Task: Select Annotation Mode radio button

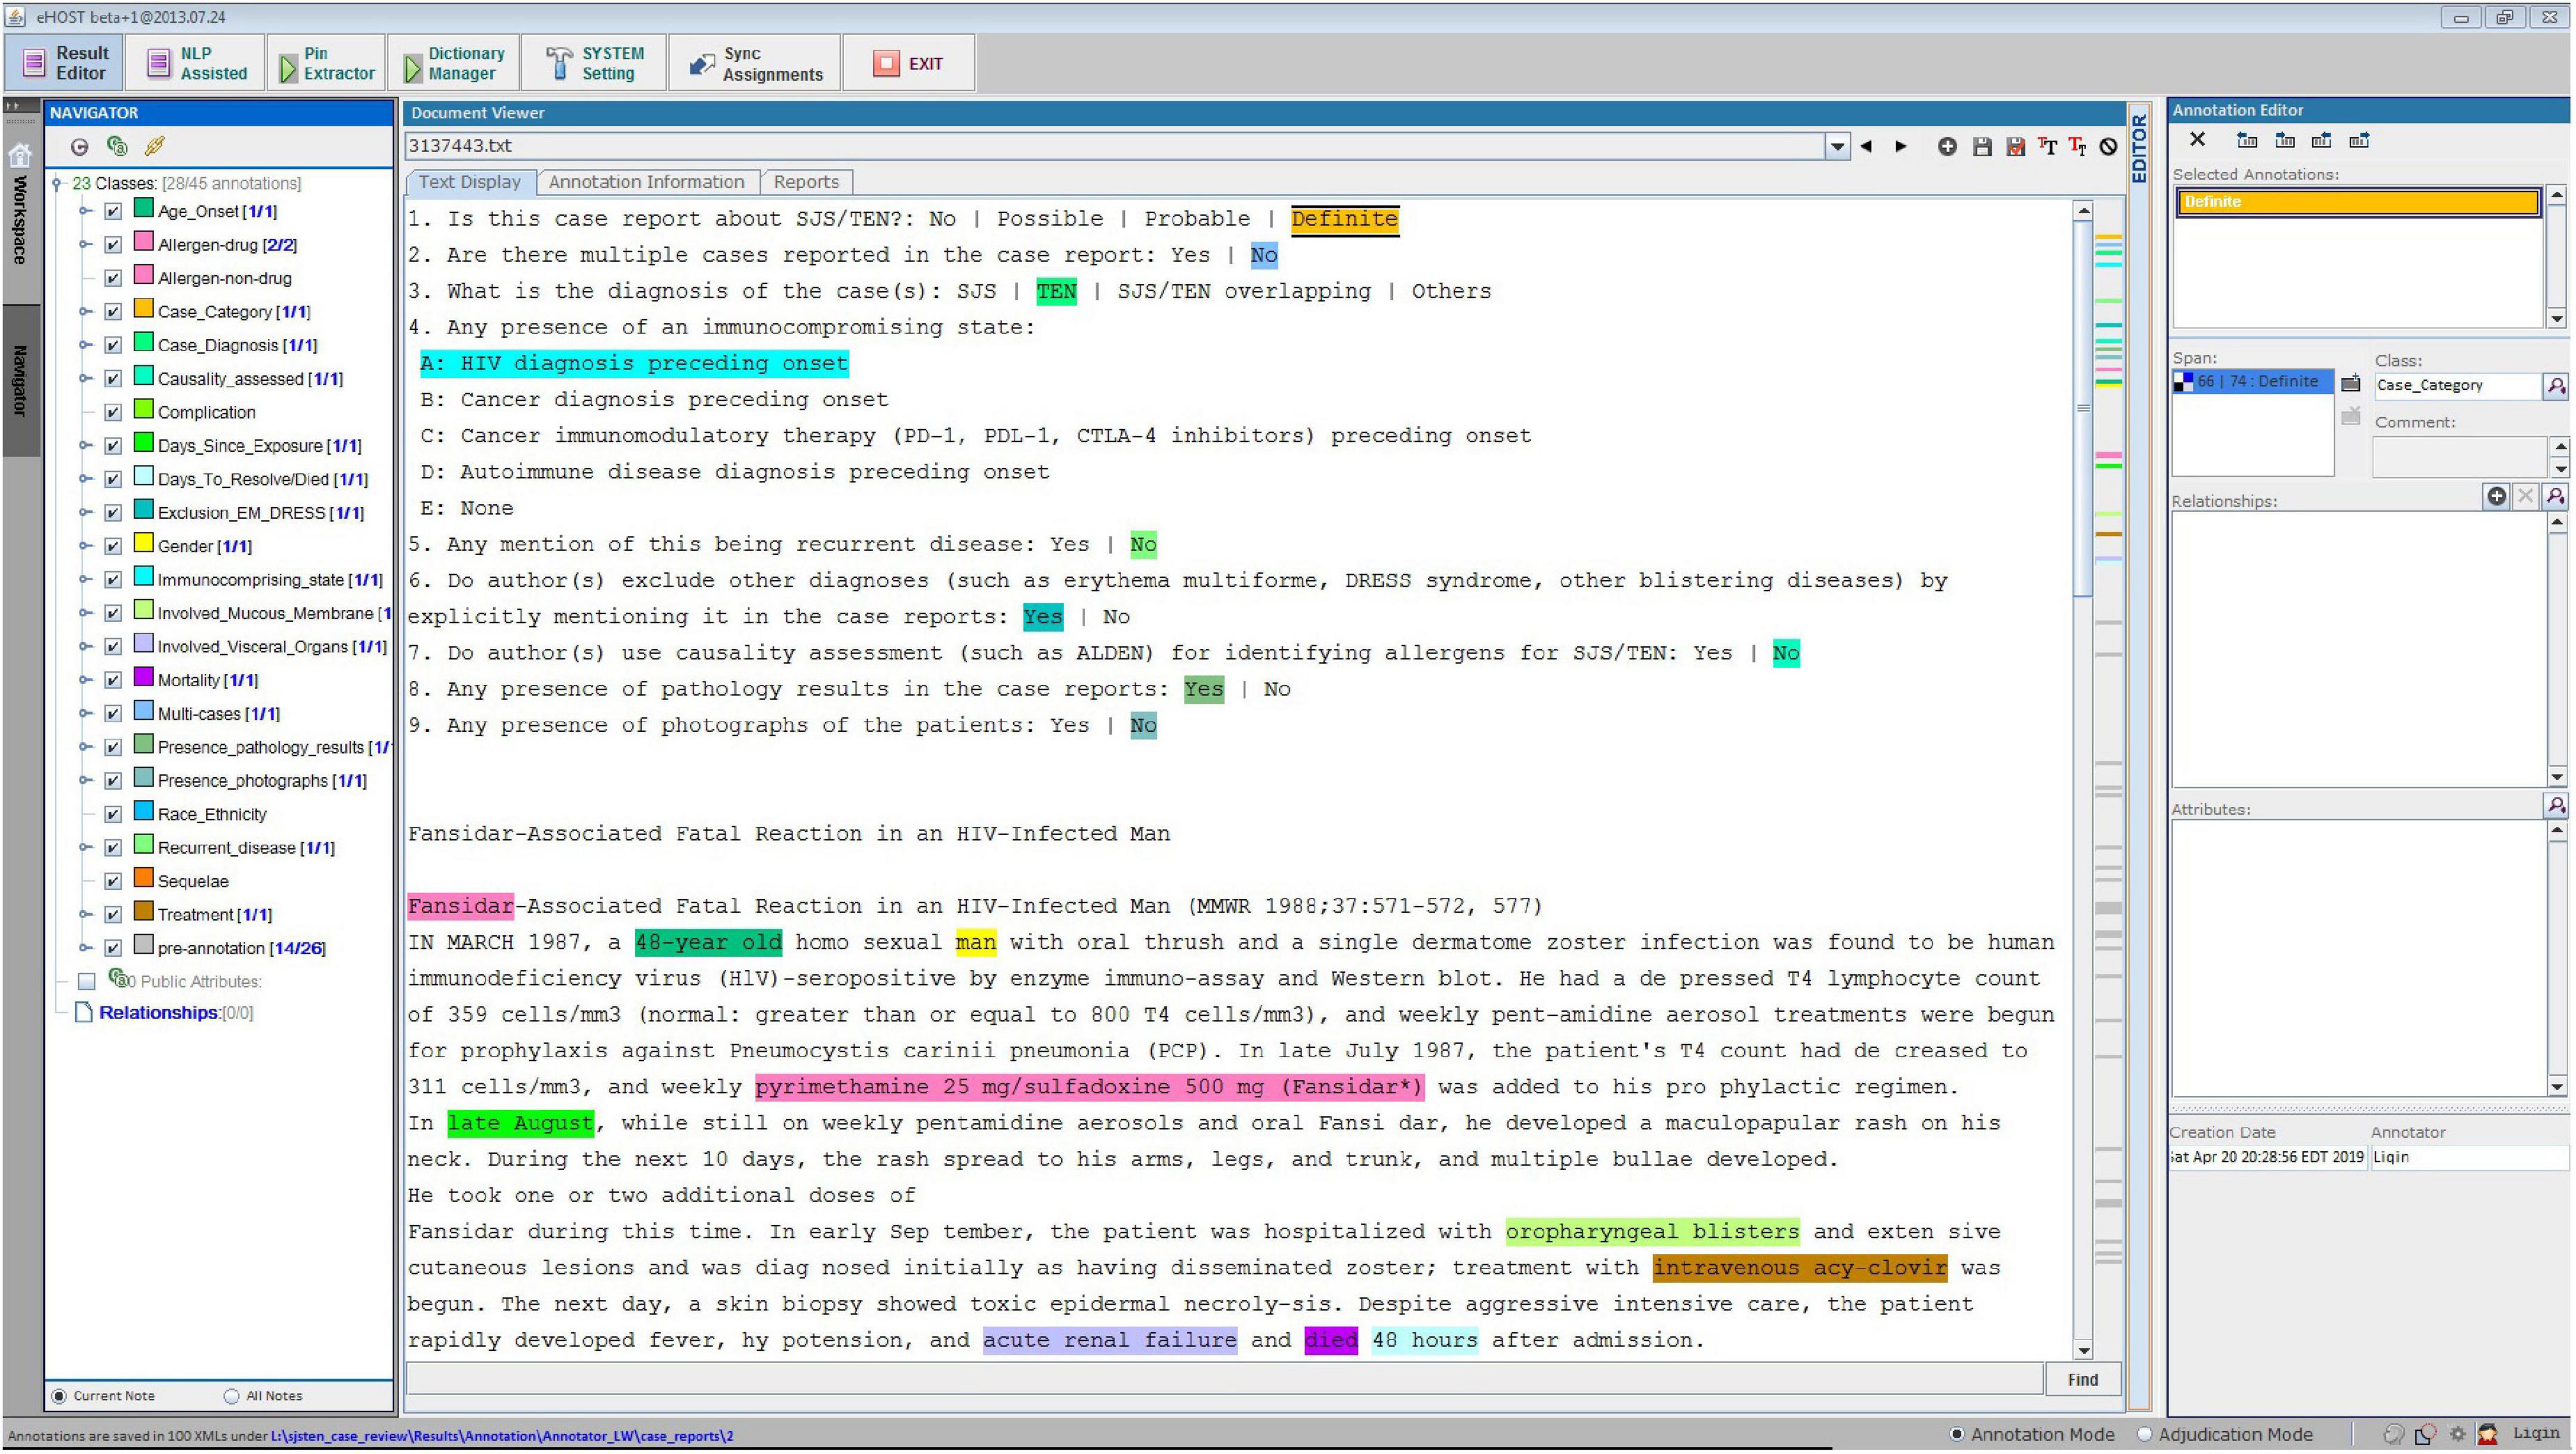Action: click(x=1958, y=1435)
